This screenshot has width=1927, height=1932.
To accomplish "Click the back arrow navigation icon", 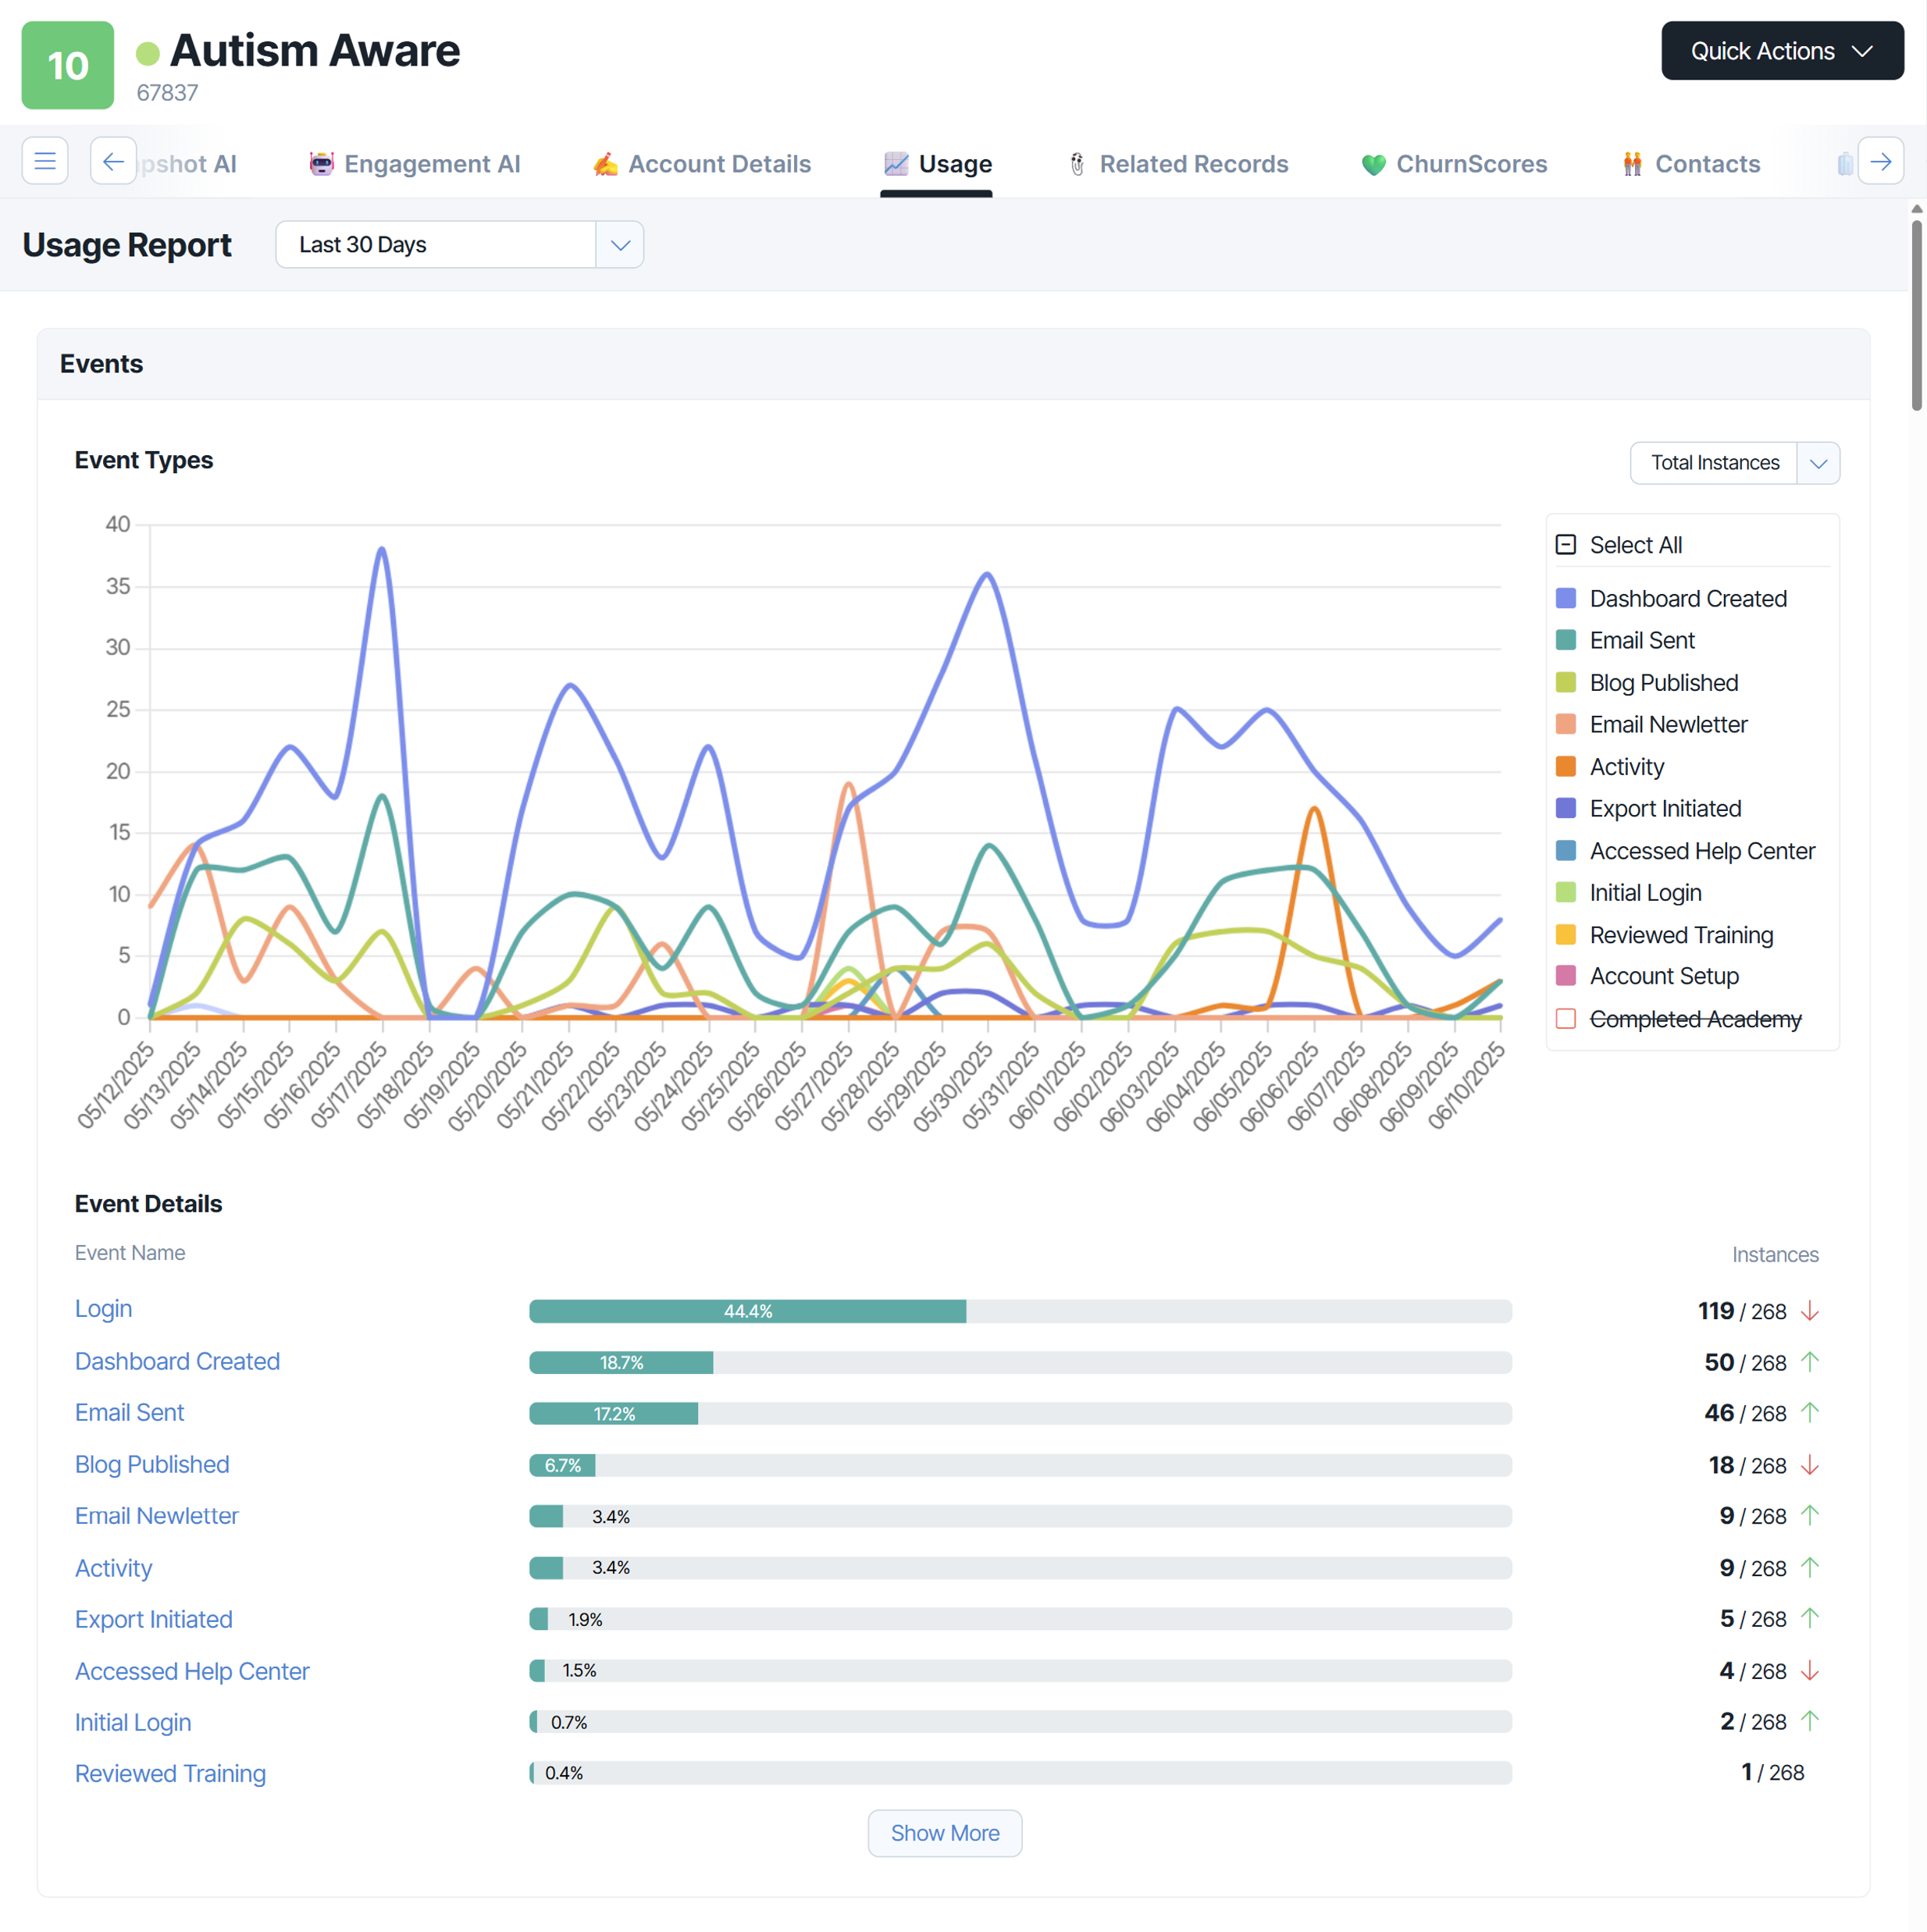I will click(x=113, y=161).
